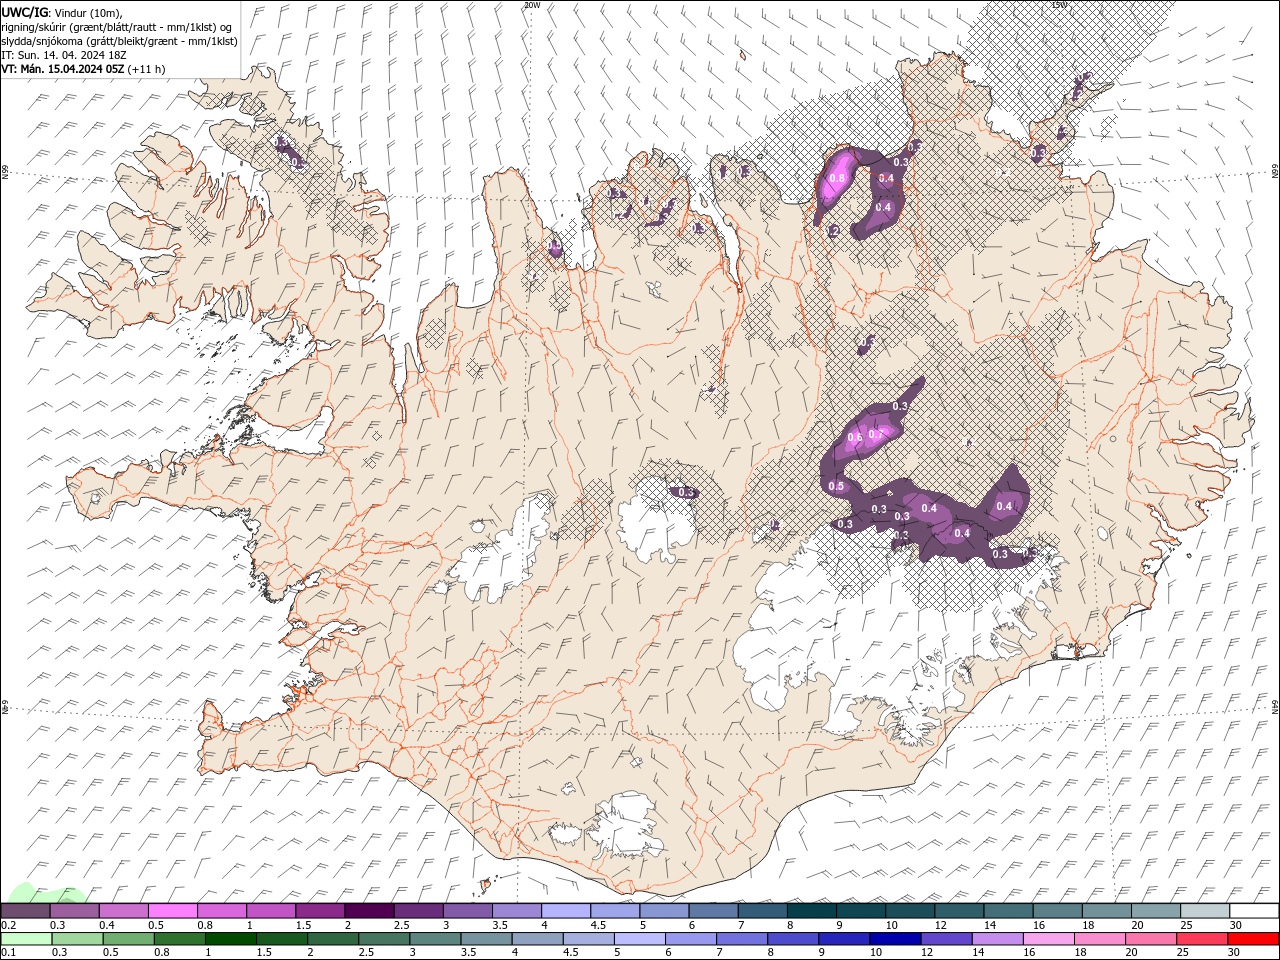Select the 'VT: Mán. 15.04.2024 05Z (+11 h)' line
1280x960 pixels.
pyautogui.click(x=84, y=69)
